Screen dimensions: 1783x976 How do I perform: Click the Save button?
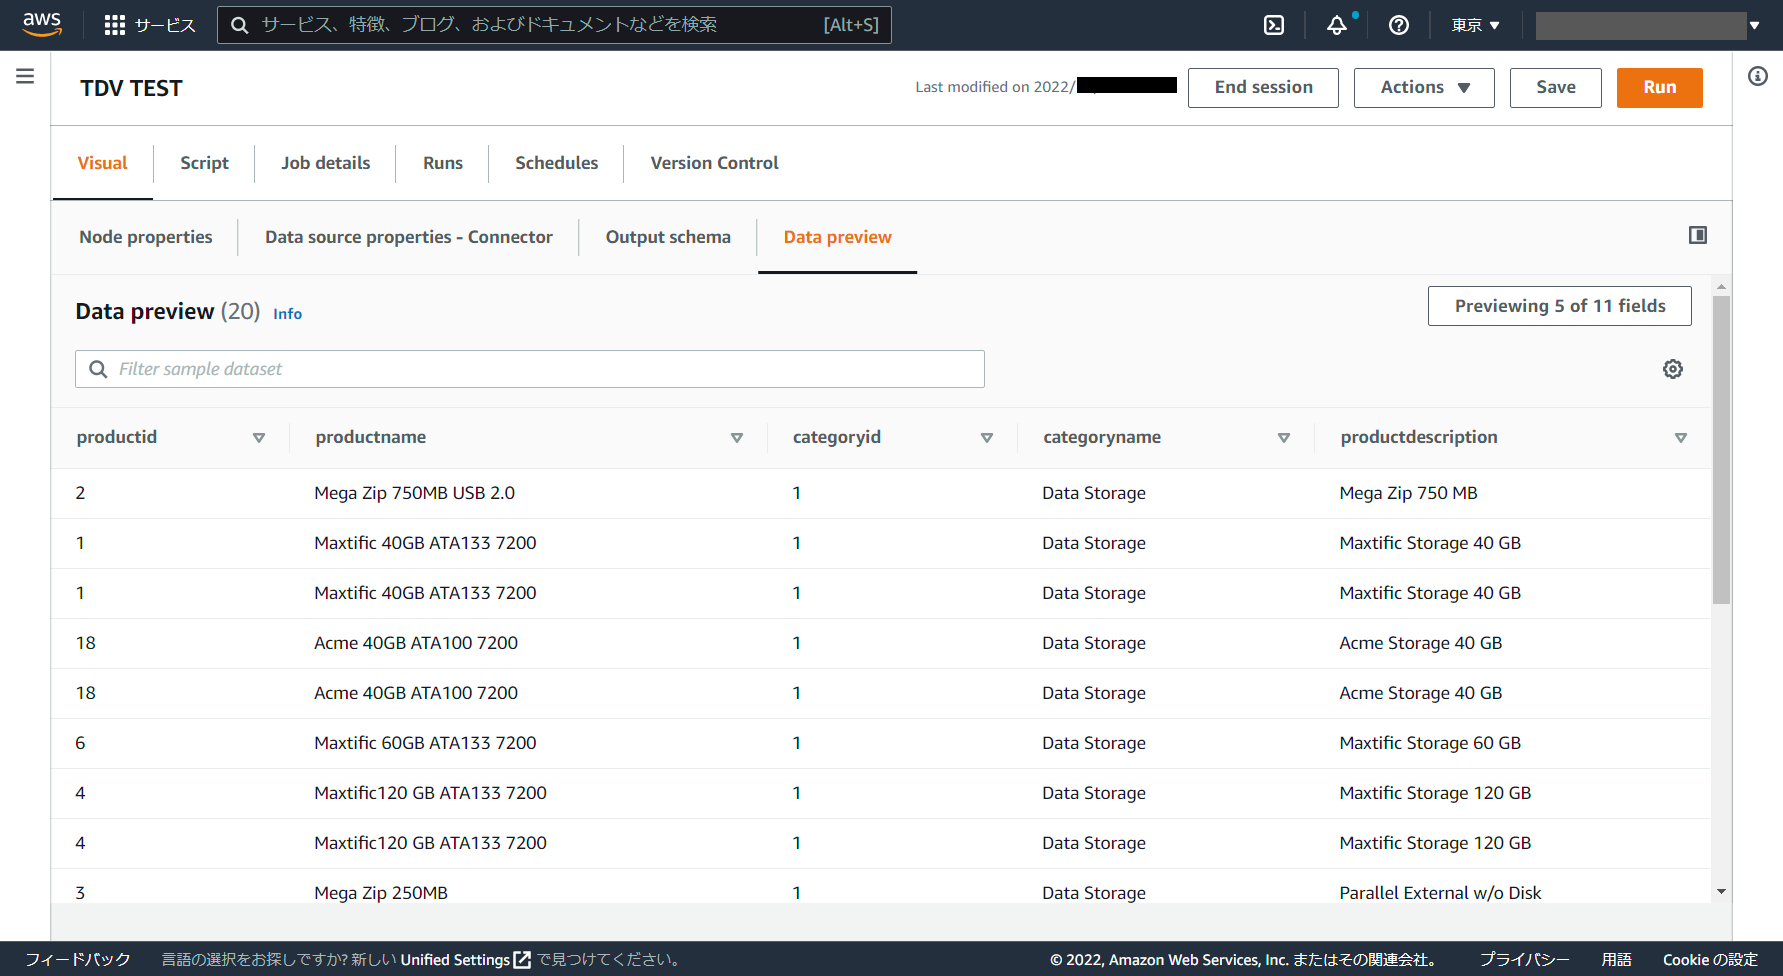pyautogui.click(x=1556, y=87)
